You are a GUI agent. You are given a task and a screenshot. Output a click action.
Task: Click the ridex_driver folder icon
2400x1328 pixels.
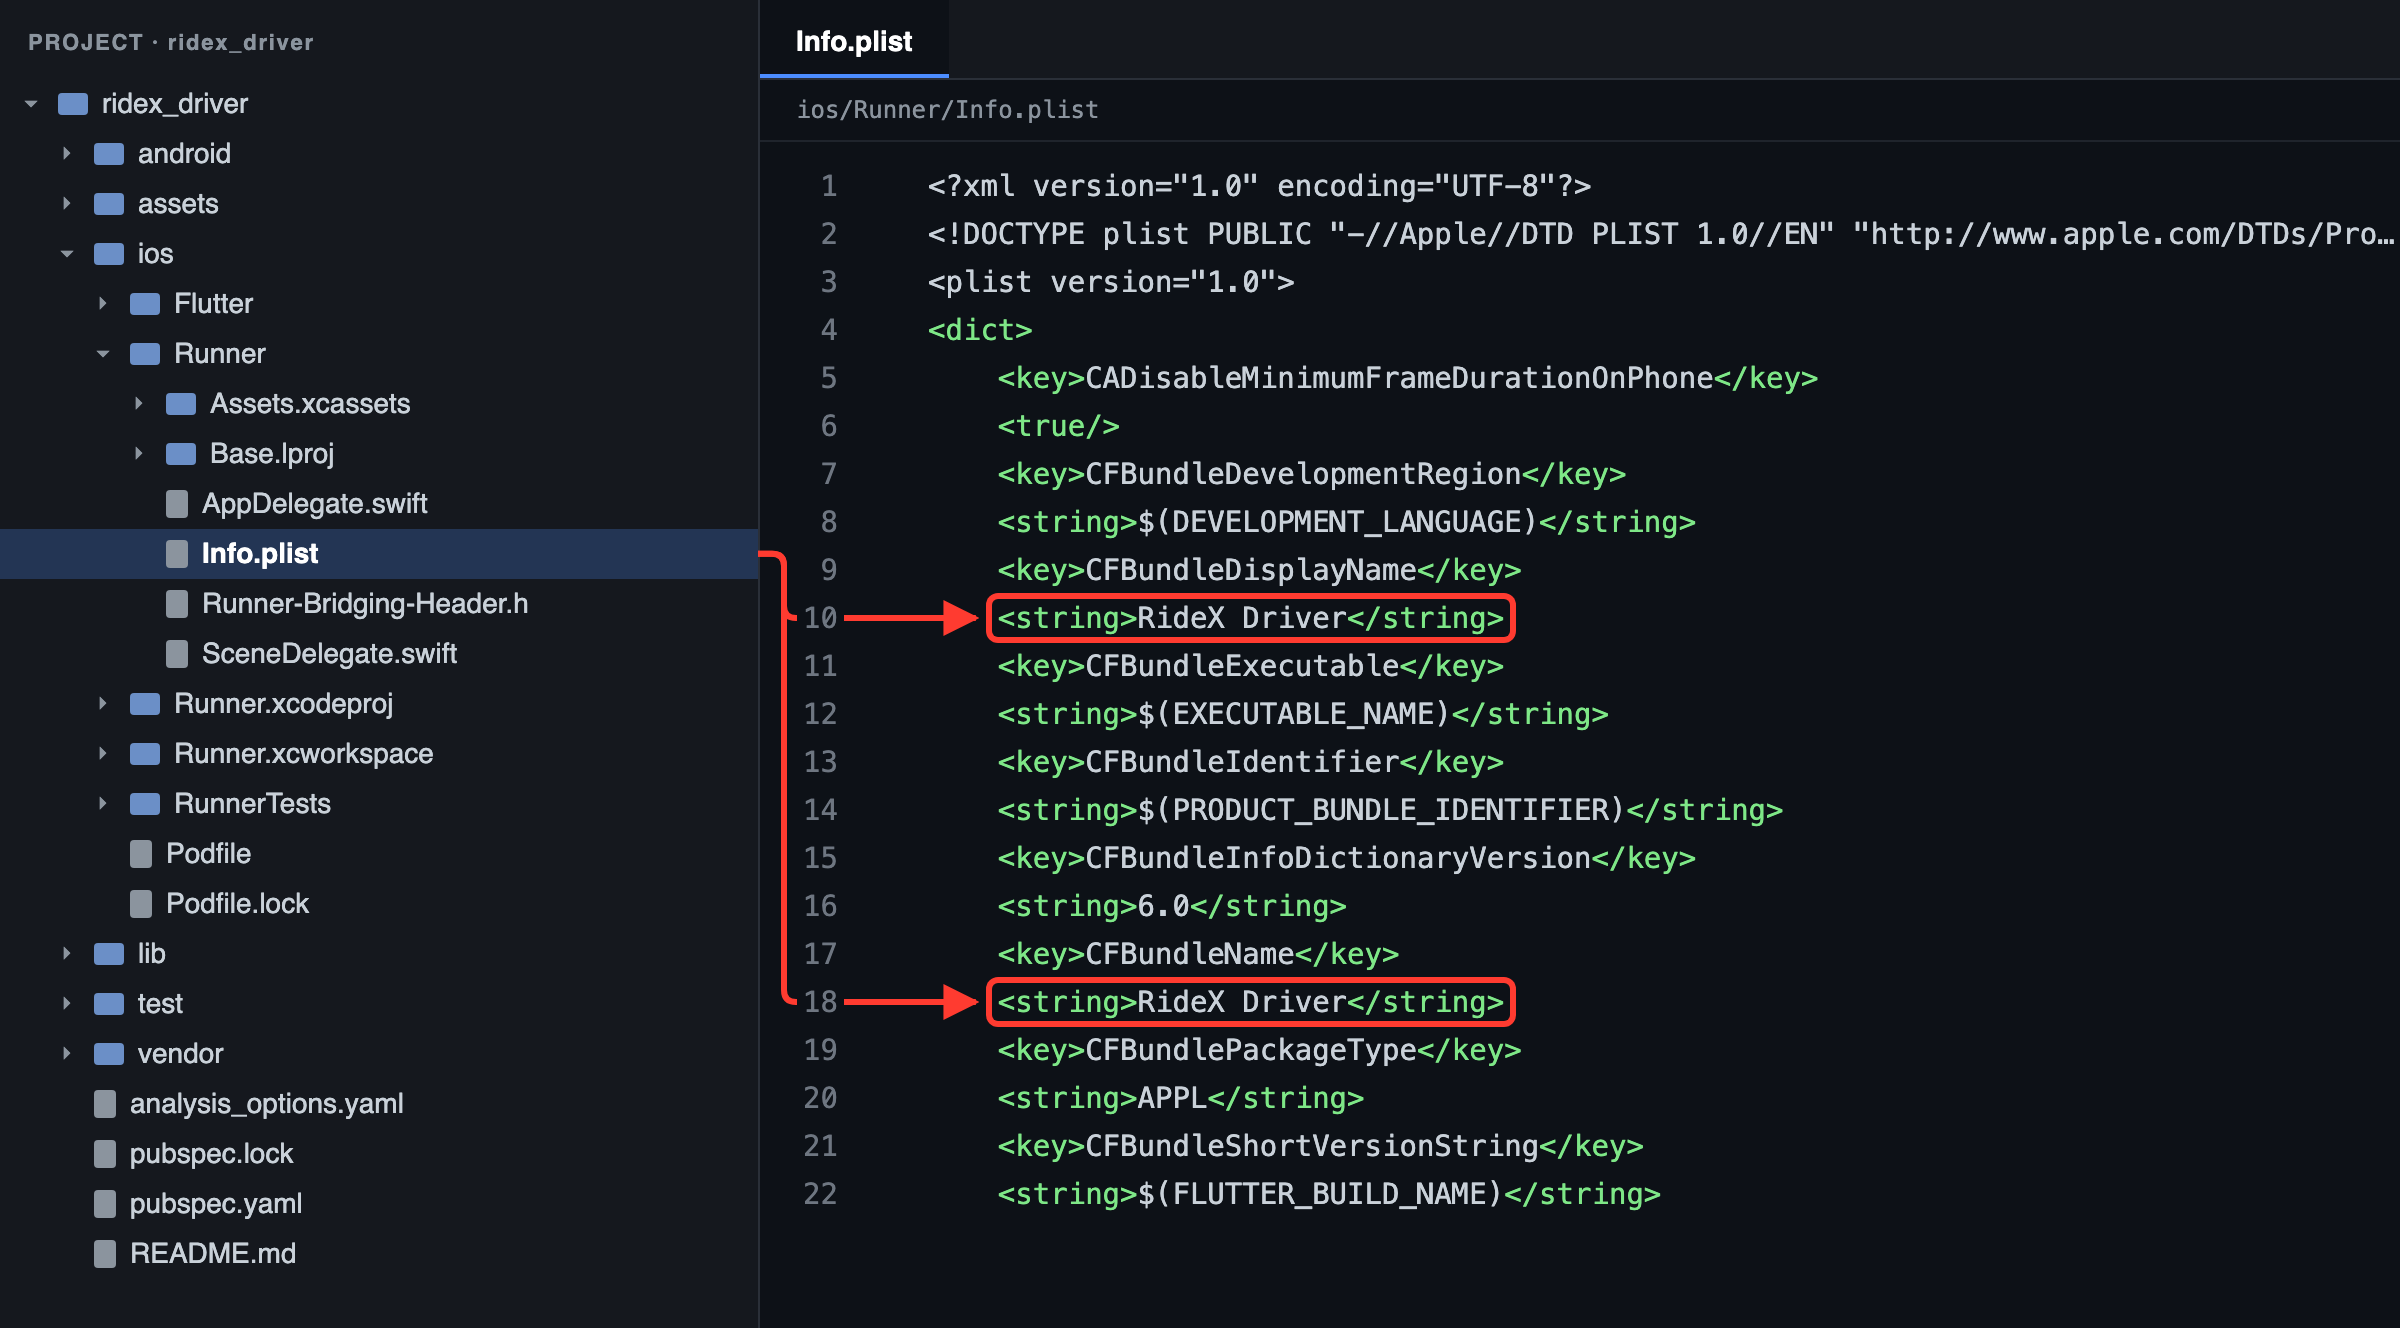(x=73, y=104)
